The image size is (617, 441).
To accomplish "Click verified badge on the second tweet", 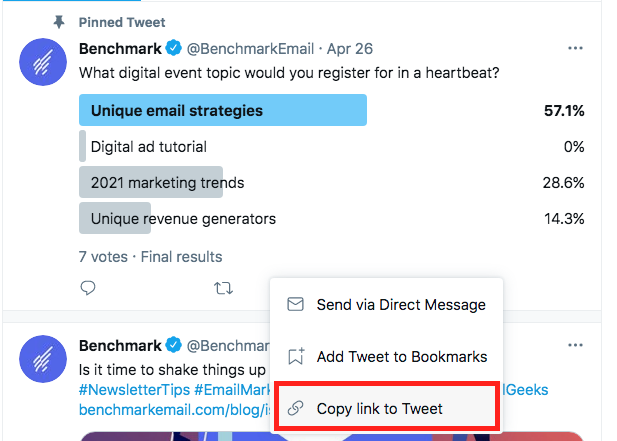I will click(173, 346).
